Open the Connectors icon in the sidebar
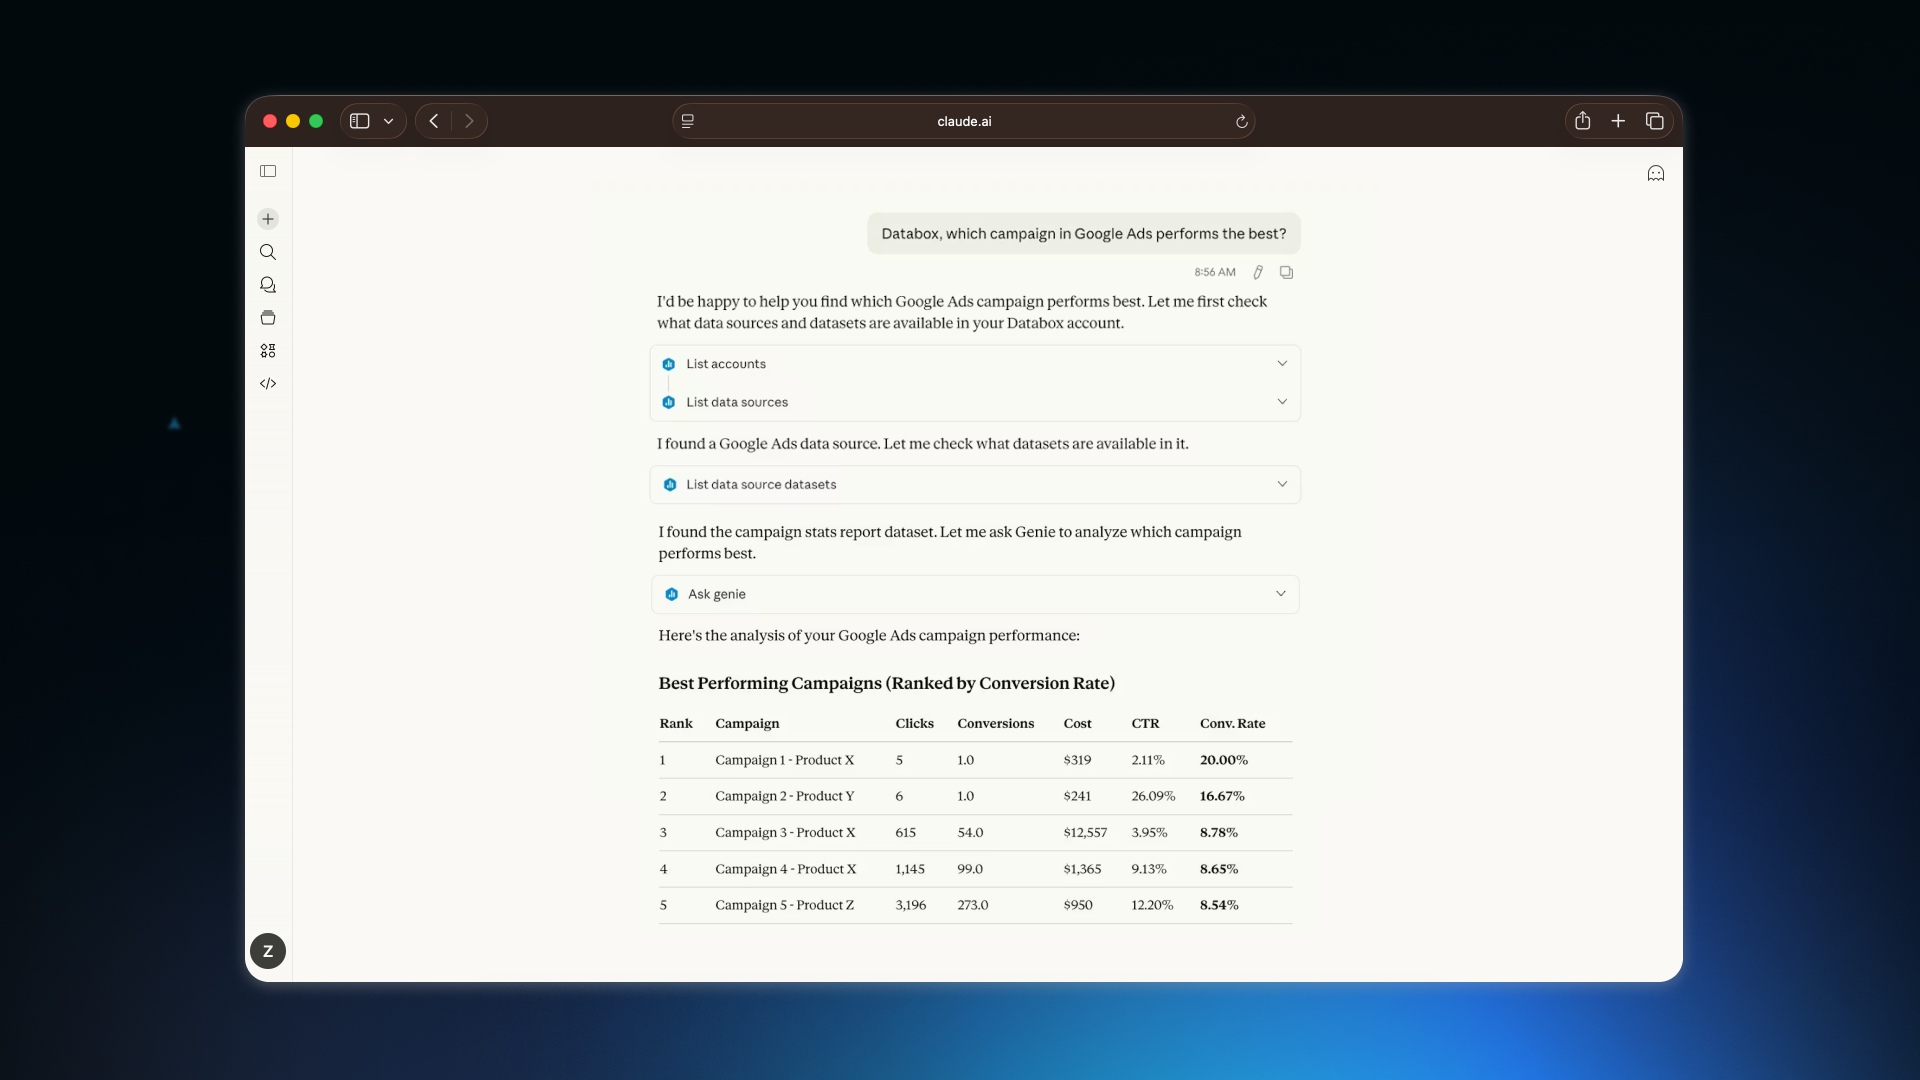Image resolution: width=1920 pixels, height=1080 pixels. click(268, 350)
